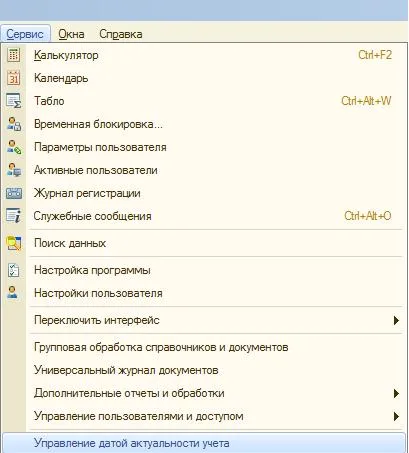Open the Справка menu
409x453 pixels.
tap(121, 34)
